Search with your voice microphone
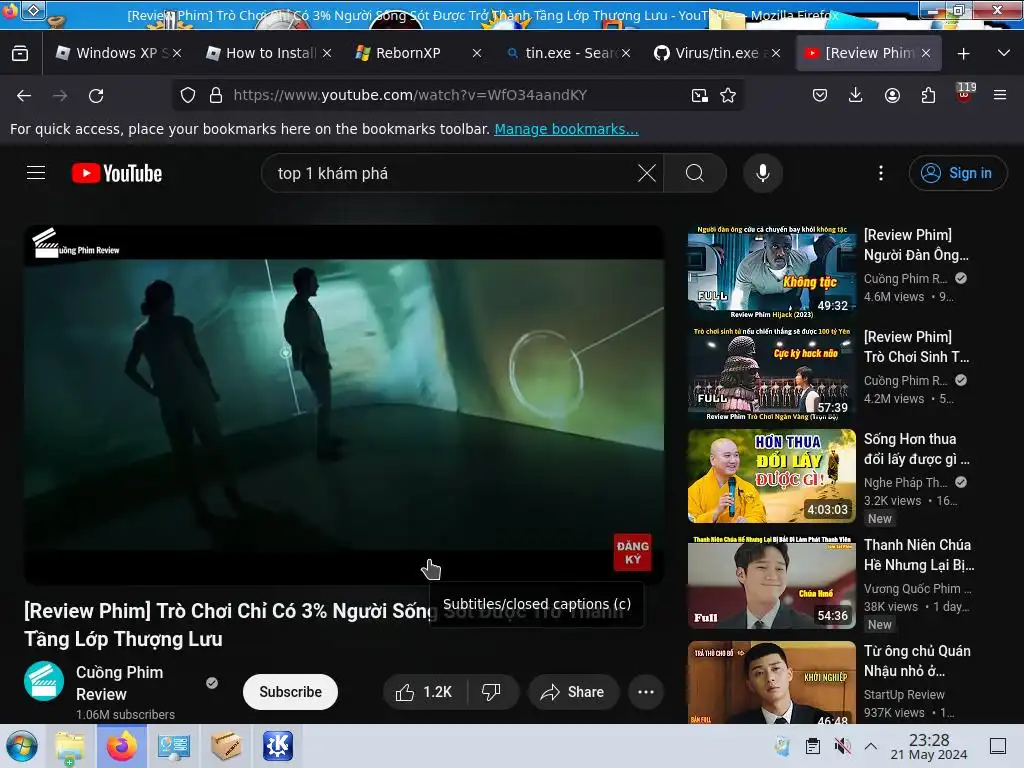The height and width of the screenshot is (768, 1024). click(x=763, y=173)
